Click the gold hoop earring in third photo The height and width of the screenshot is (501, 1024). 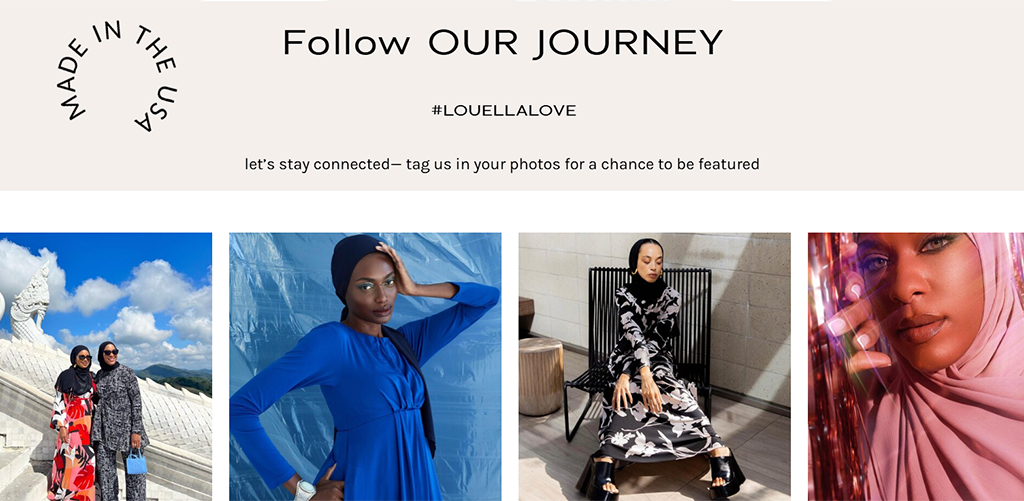(635, 271)
